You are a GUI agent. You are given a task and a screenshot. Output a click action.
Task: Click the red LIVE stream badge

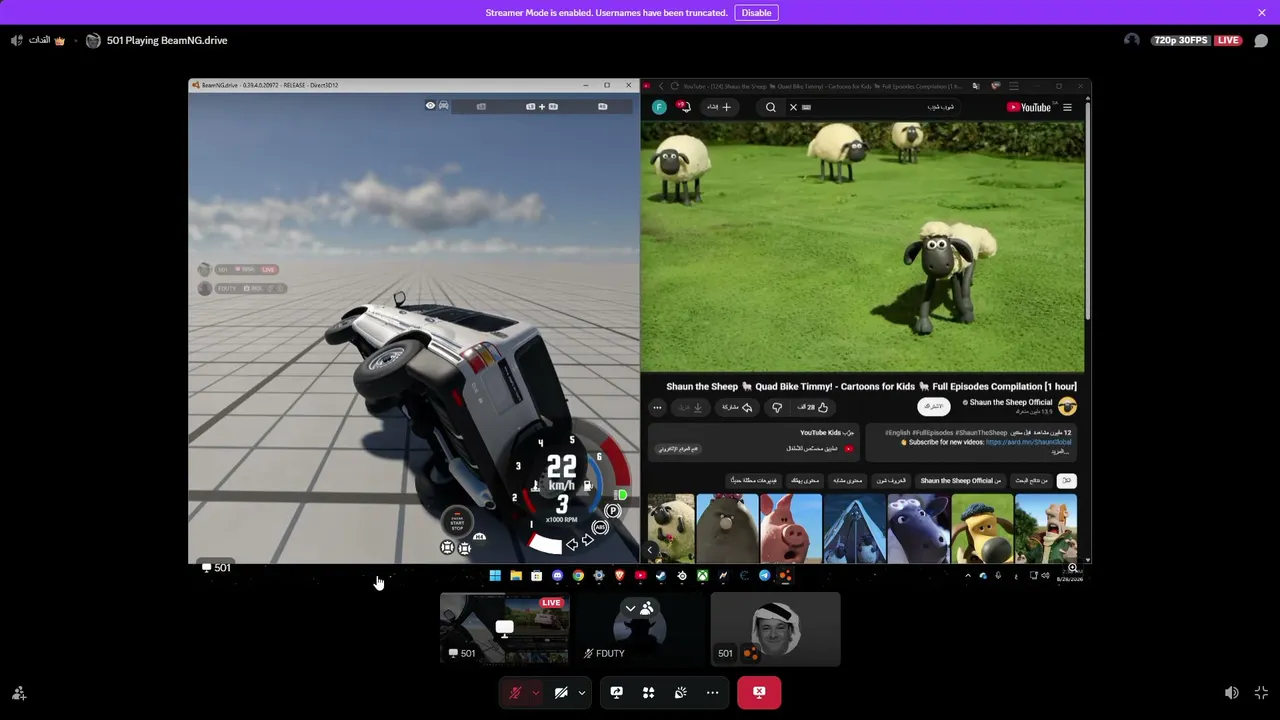[x=1228, y=41]
